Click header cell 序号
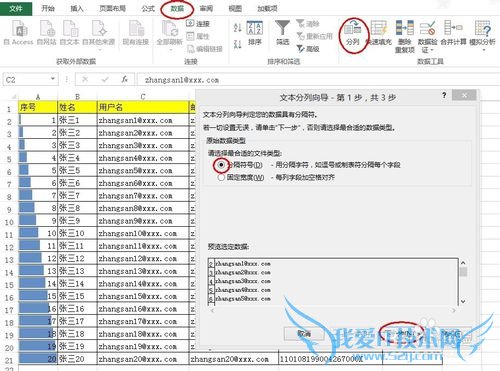The width and height of the screenshot is (500, 371). (x=38, y=107)
